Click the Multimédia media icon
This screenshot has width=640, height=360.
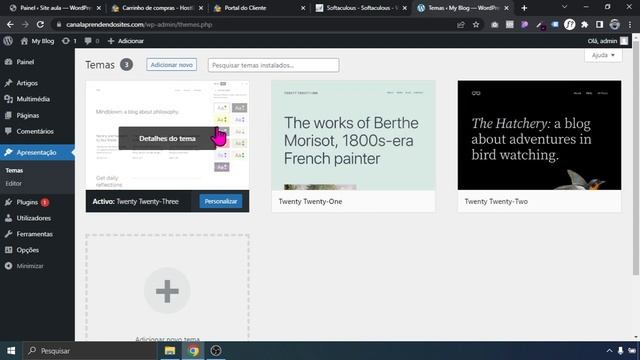click(9, 99)
